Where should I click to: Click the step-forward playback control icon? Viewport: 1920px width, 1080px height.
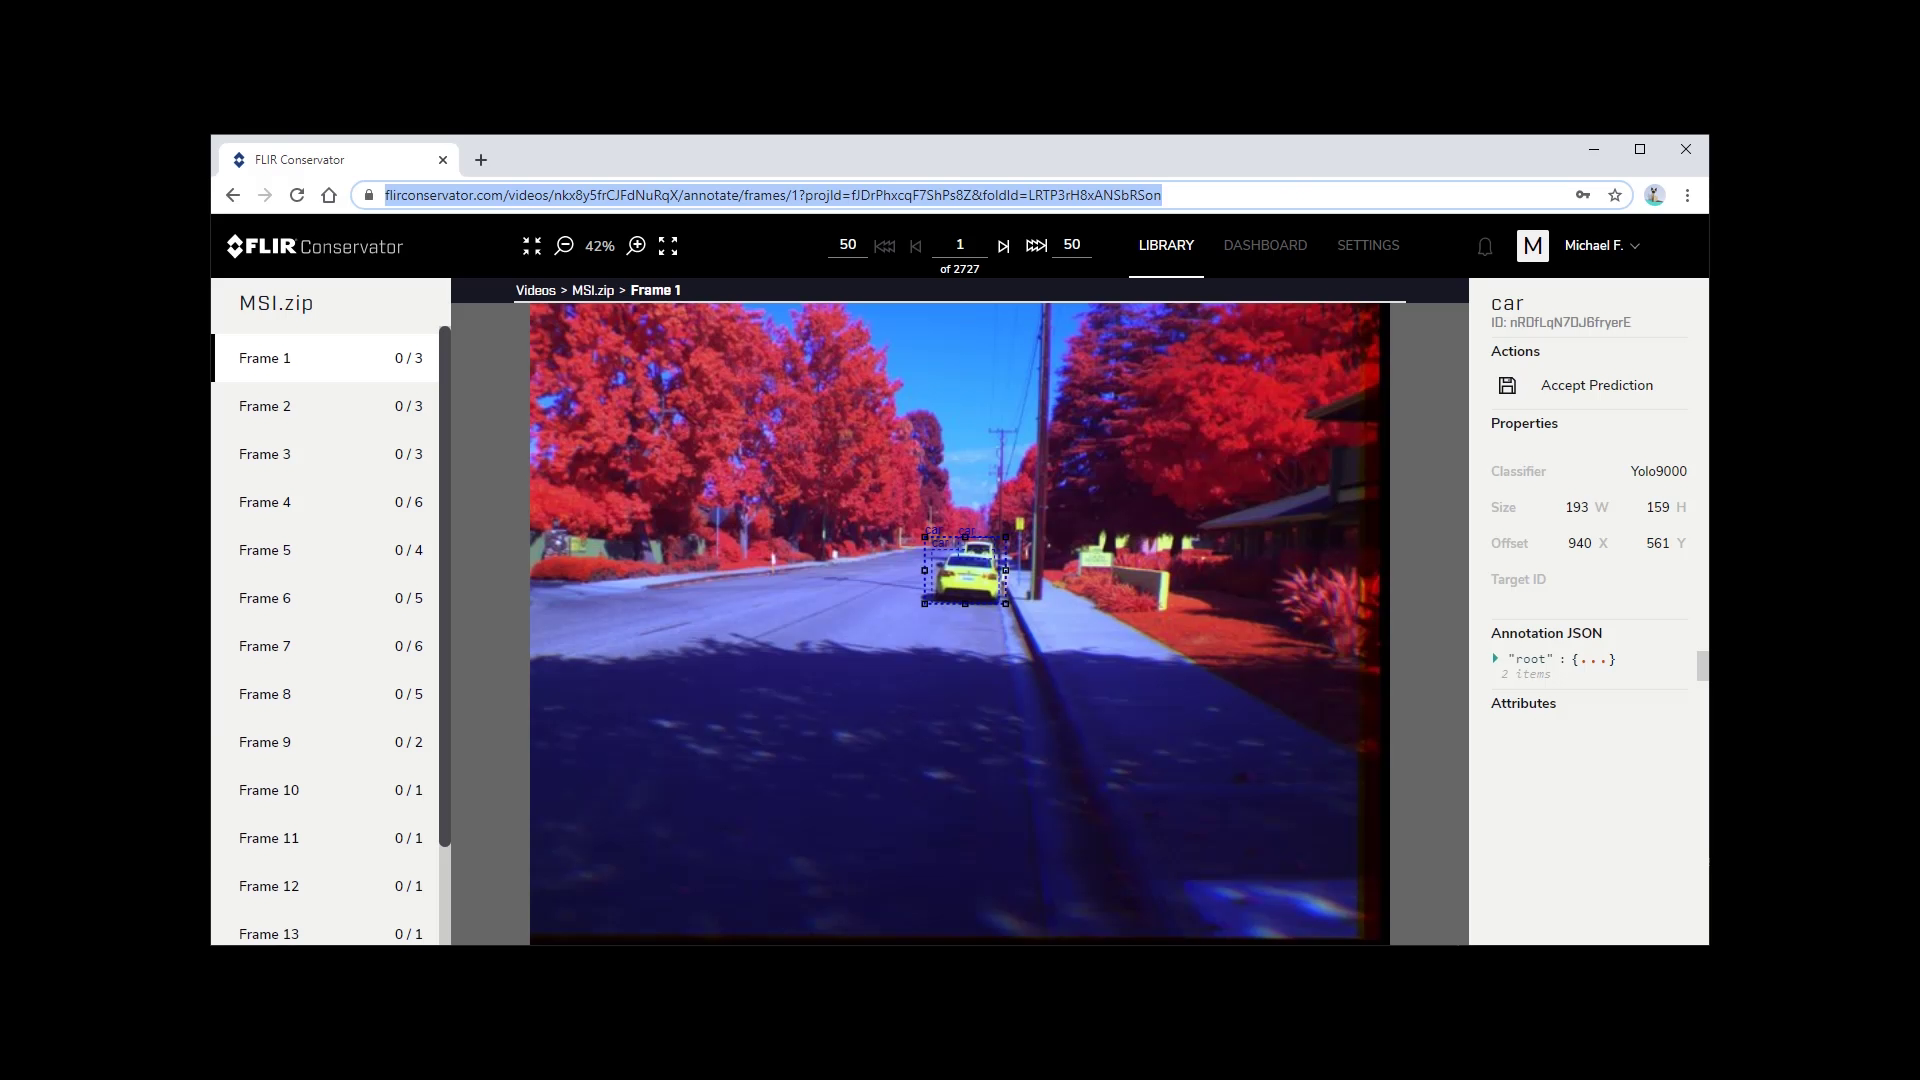click(x=1004, y=245)
